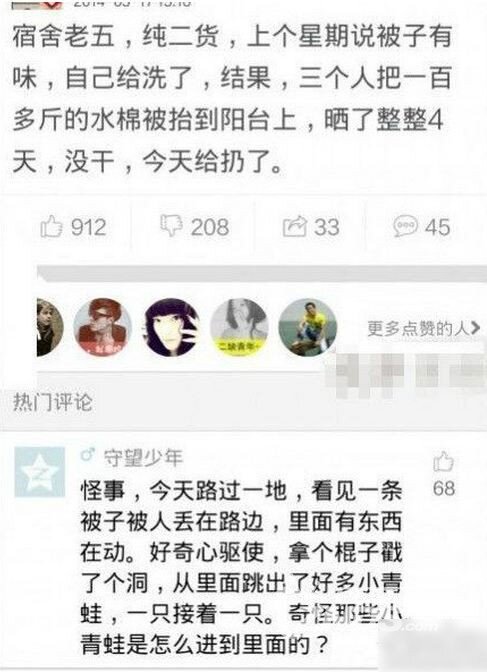
Task: Tap the 912 like count number
Action: (x=88, y=227)
